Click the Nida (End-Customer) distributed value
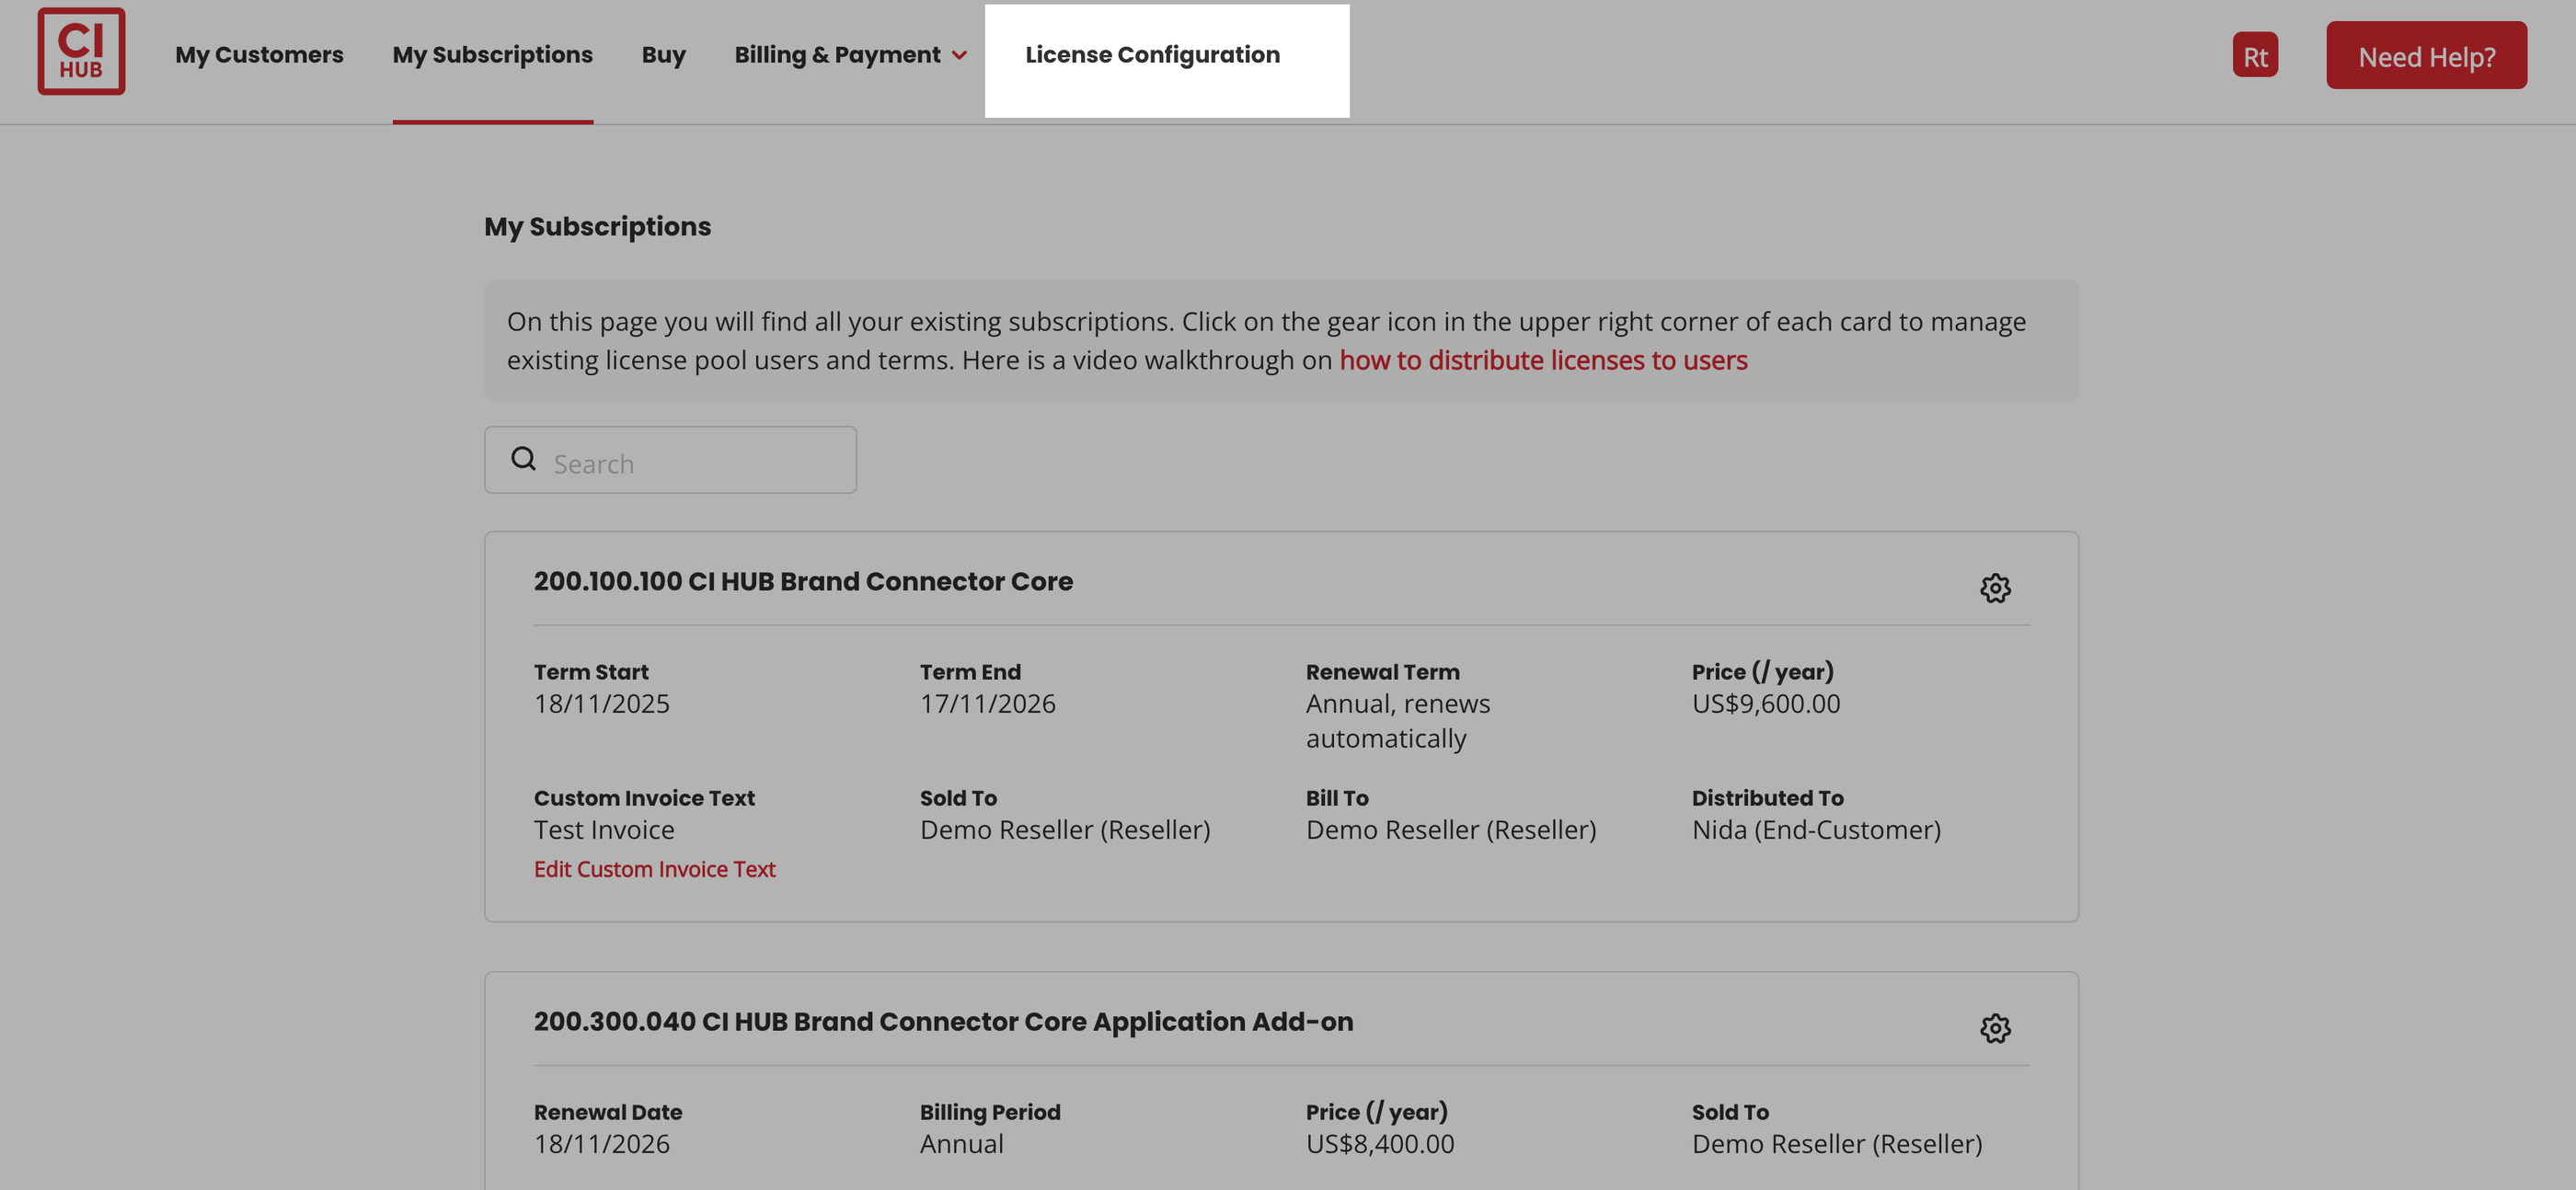 coord(1816,830)
